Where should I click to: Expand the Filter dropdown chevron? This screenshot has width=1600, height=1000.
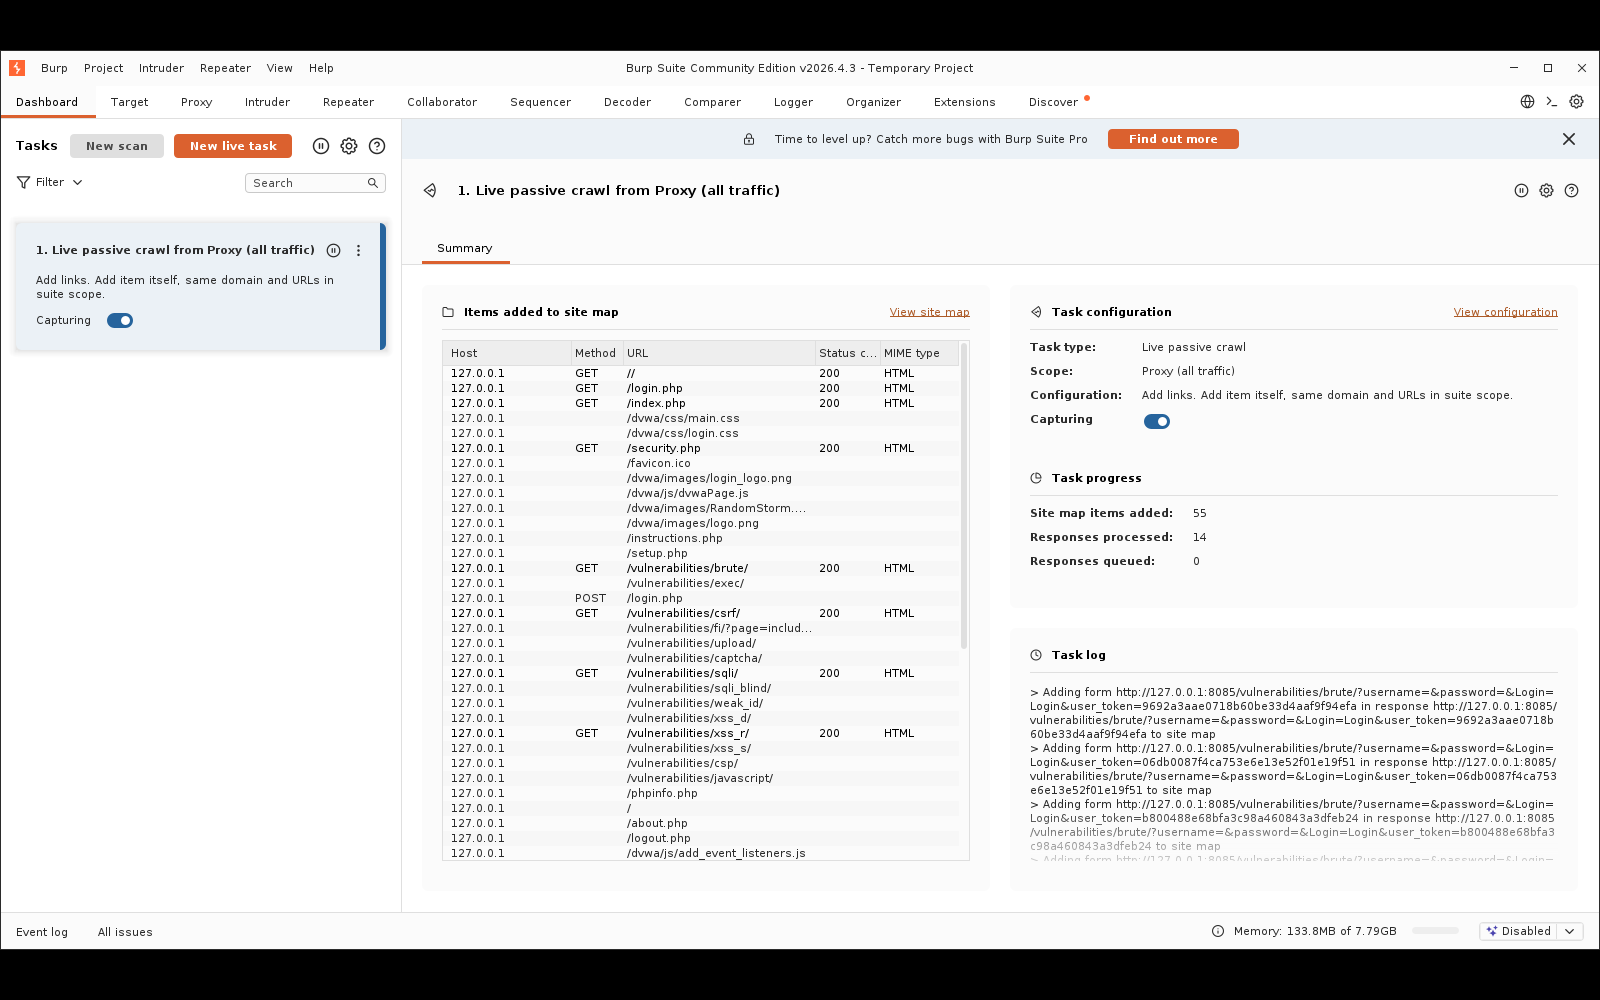(77, 183)
